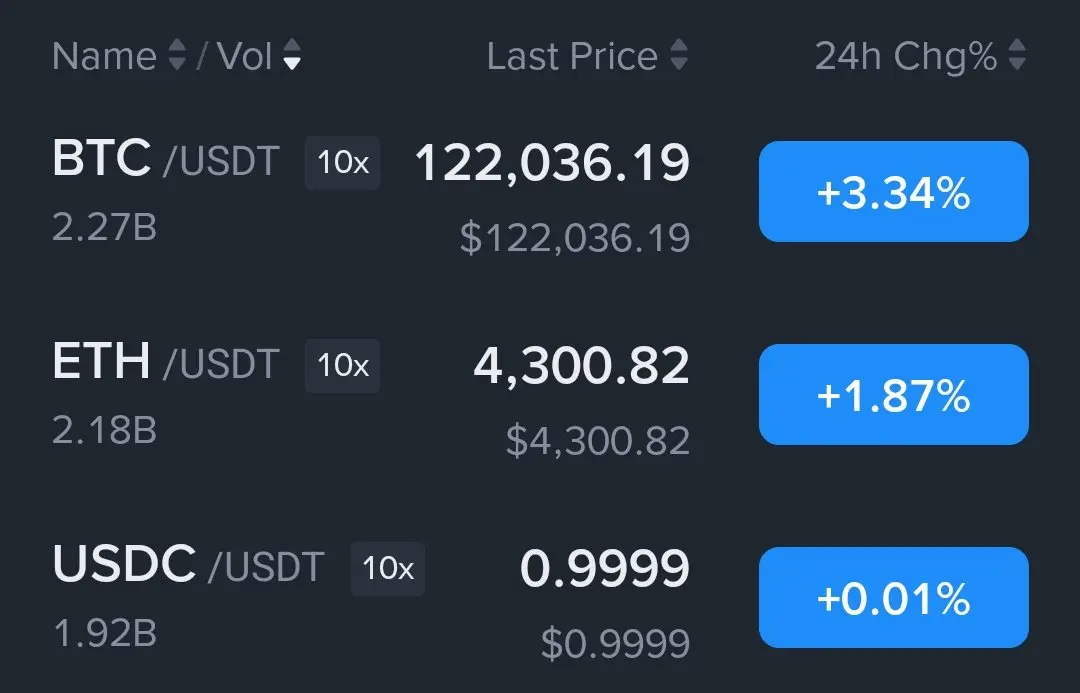Sort list by Name arrows icon
Viewport: 1080px width, 693px height.
point(178,54)
